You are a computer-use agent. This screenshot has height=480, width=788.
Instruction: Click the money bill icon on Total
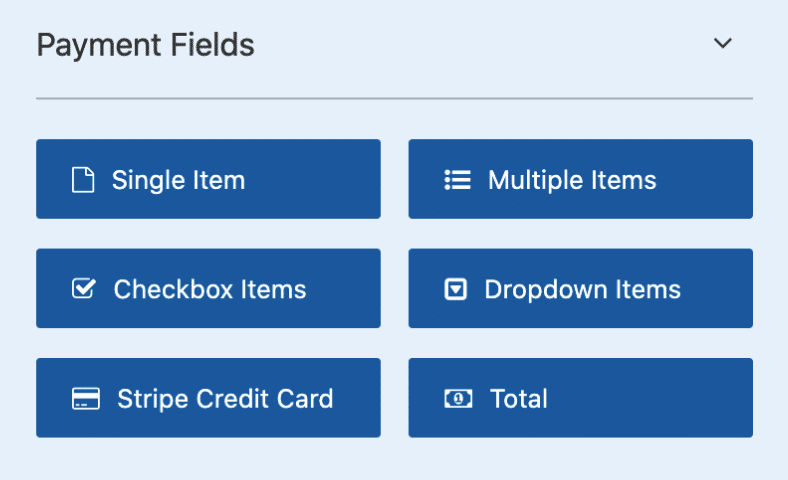click(x=457, y=399)
